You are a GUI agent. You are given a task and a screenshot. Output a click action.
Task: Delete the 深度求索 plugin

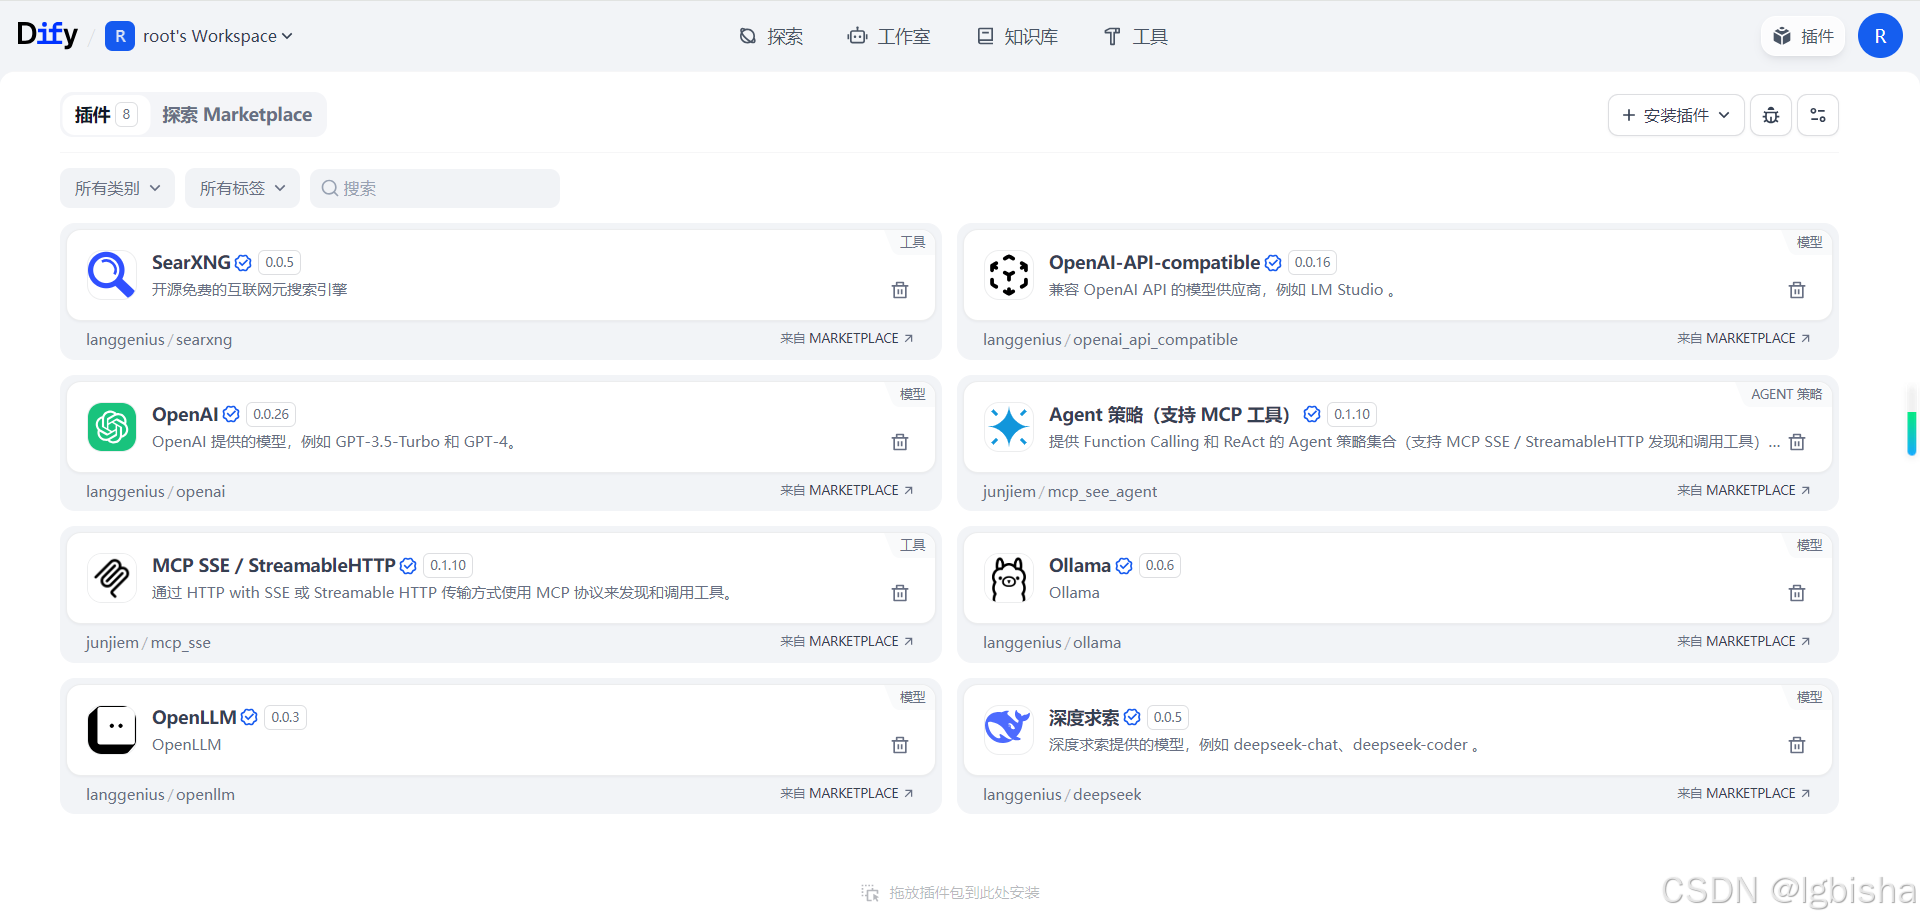click(x=1797, y=745)
